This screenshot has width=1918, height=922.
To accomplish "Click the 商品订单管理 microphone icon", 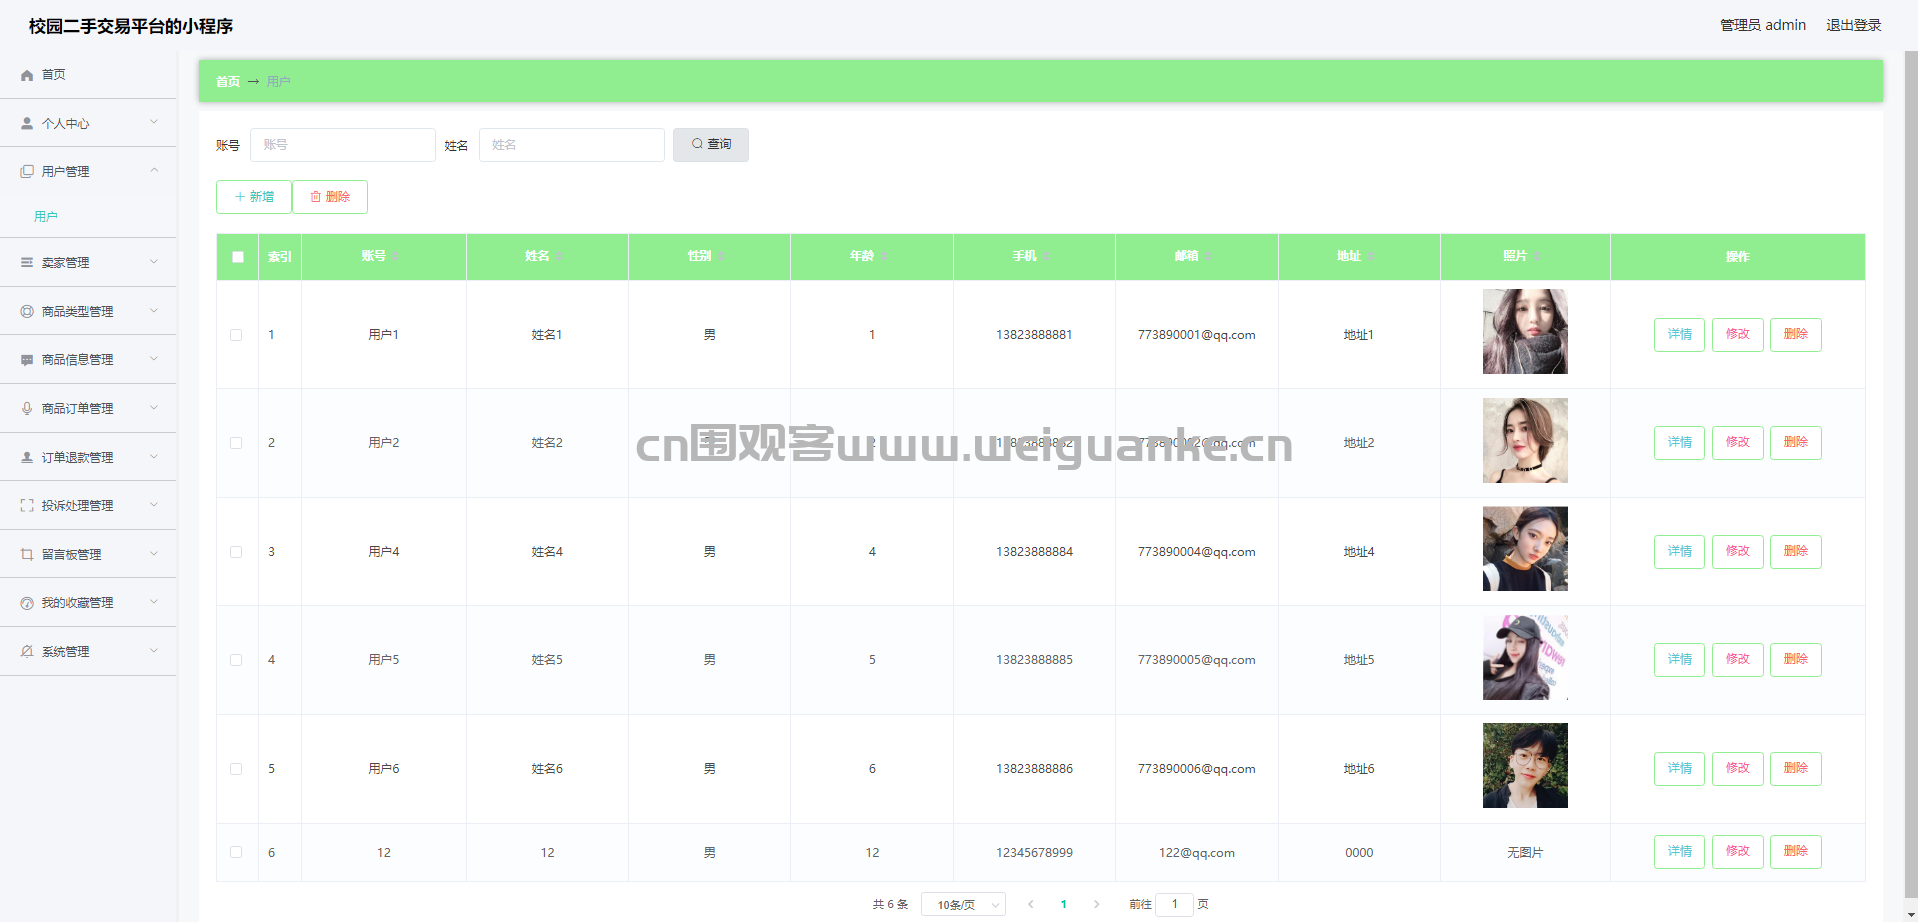I will point(27,408).
